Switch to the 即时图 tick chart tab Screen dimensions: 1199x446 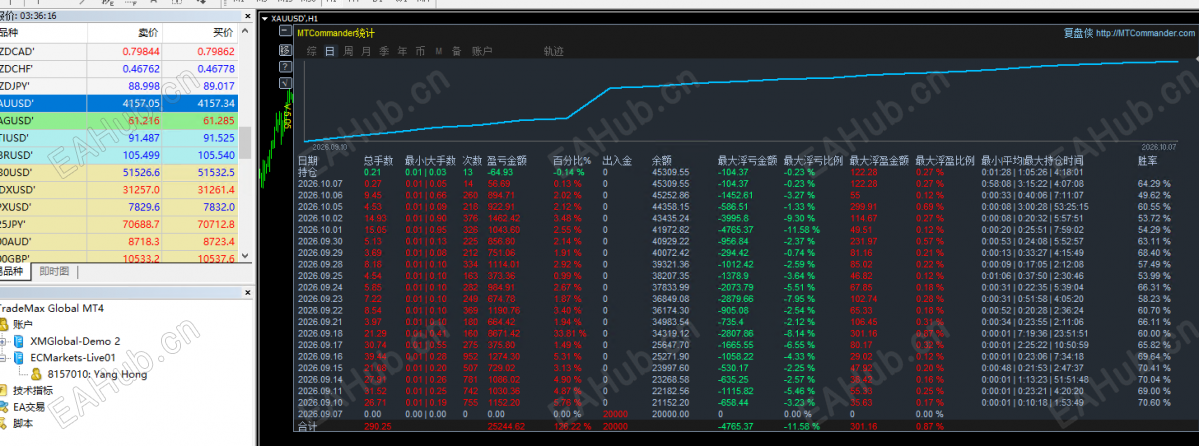[54, 272]
